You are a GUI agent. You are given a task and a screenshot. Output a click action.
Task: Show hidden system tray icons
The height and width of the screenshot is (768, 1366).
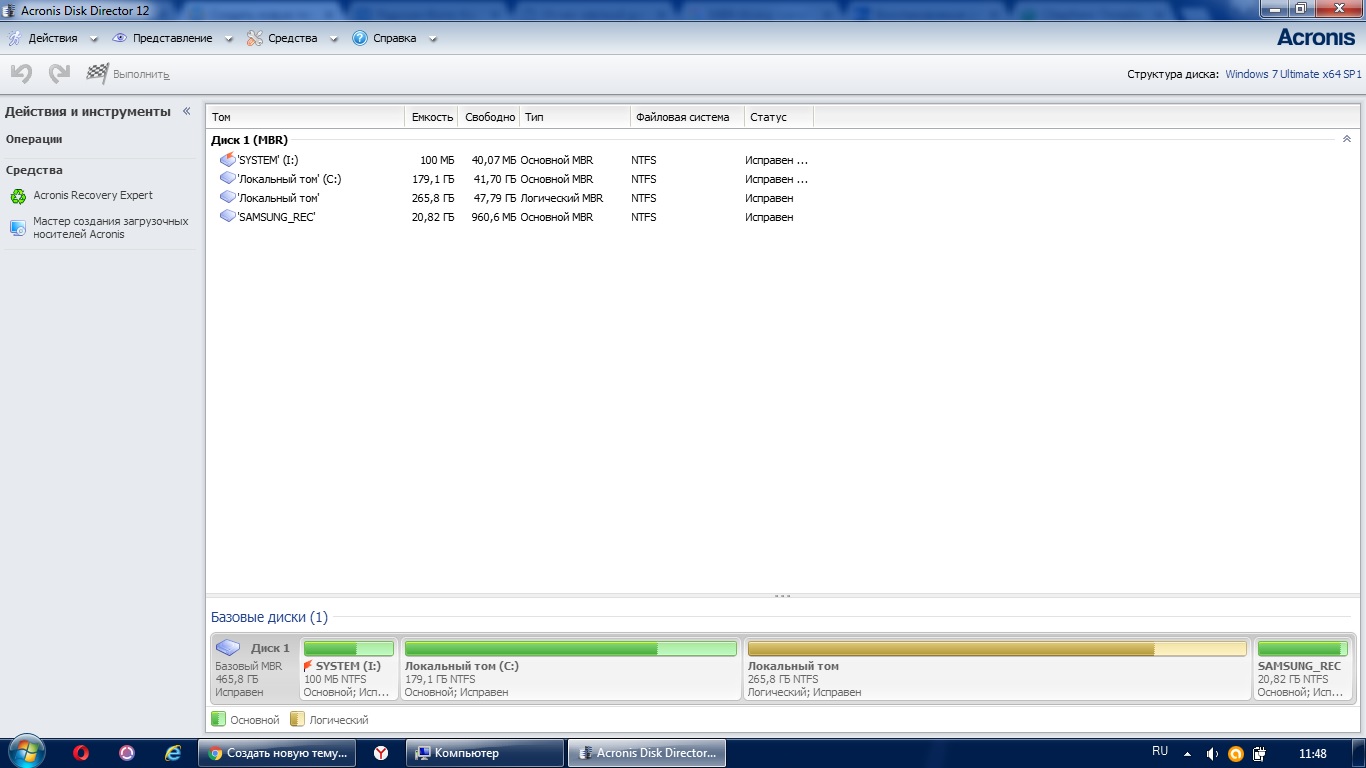click(x=1187, y=753)
